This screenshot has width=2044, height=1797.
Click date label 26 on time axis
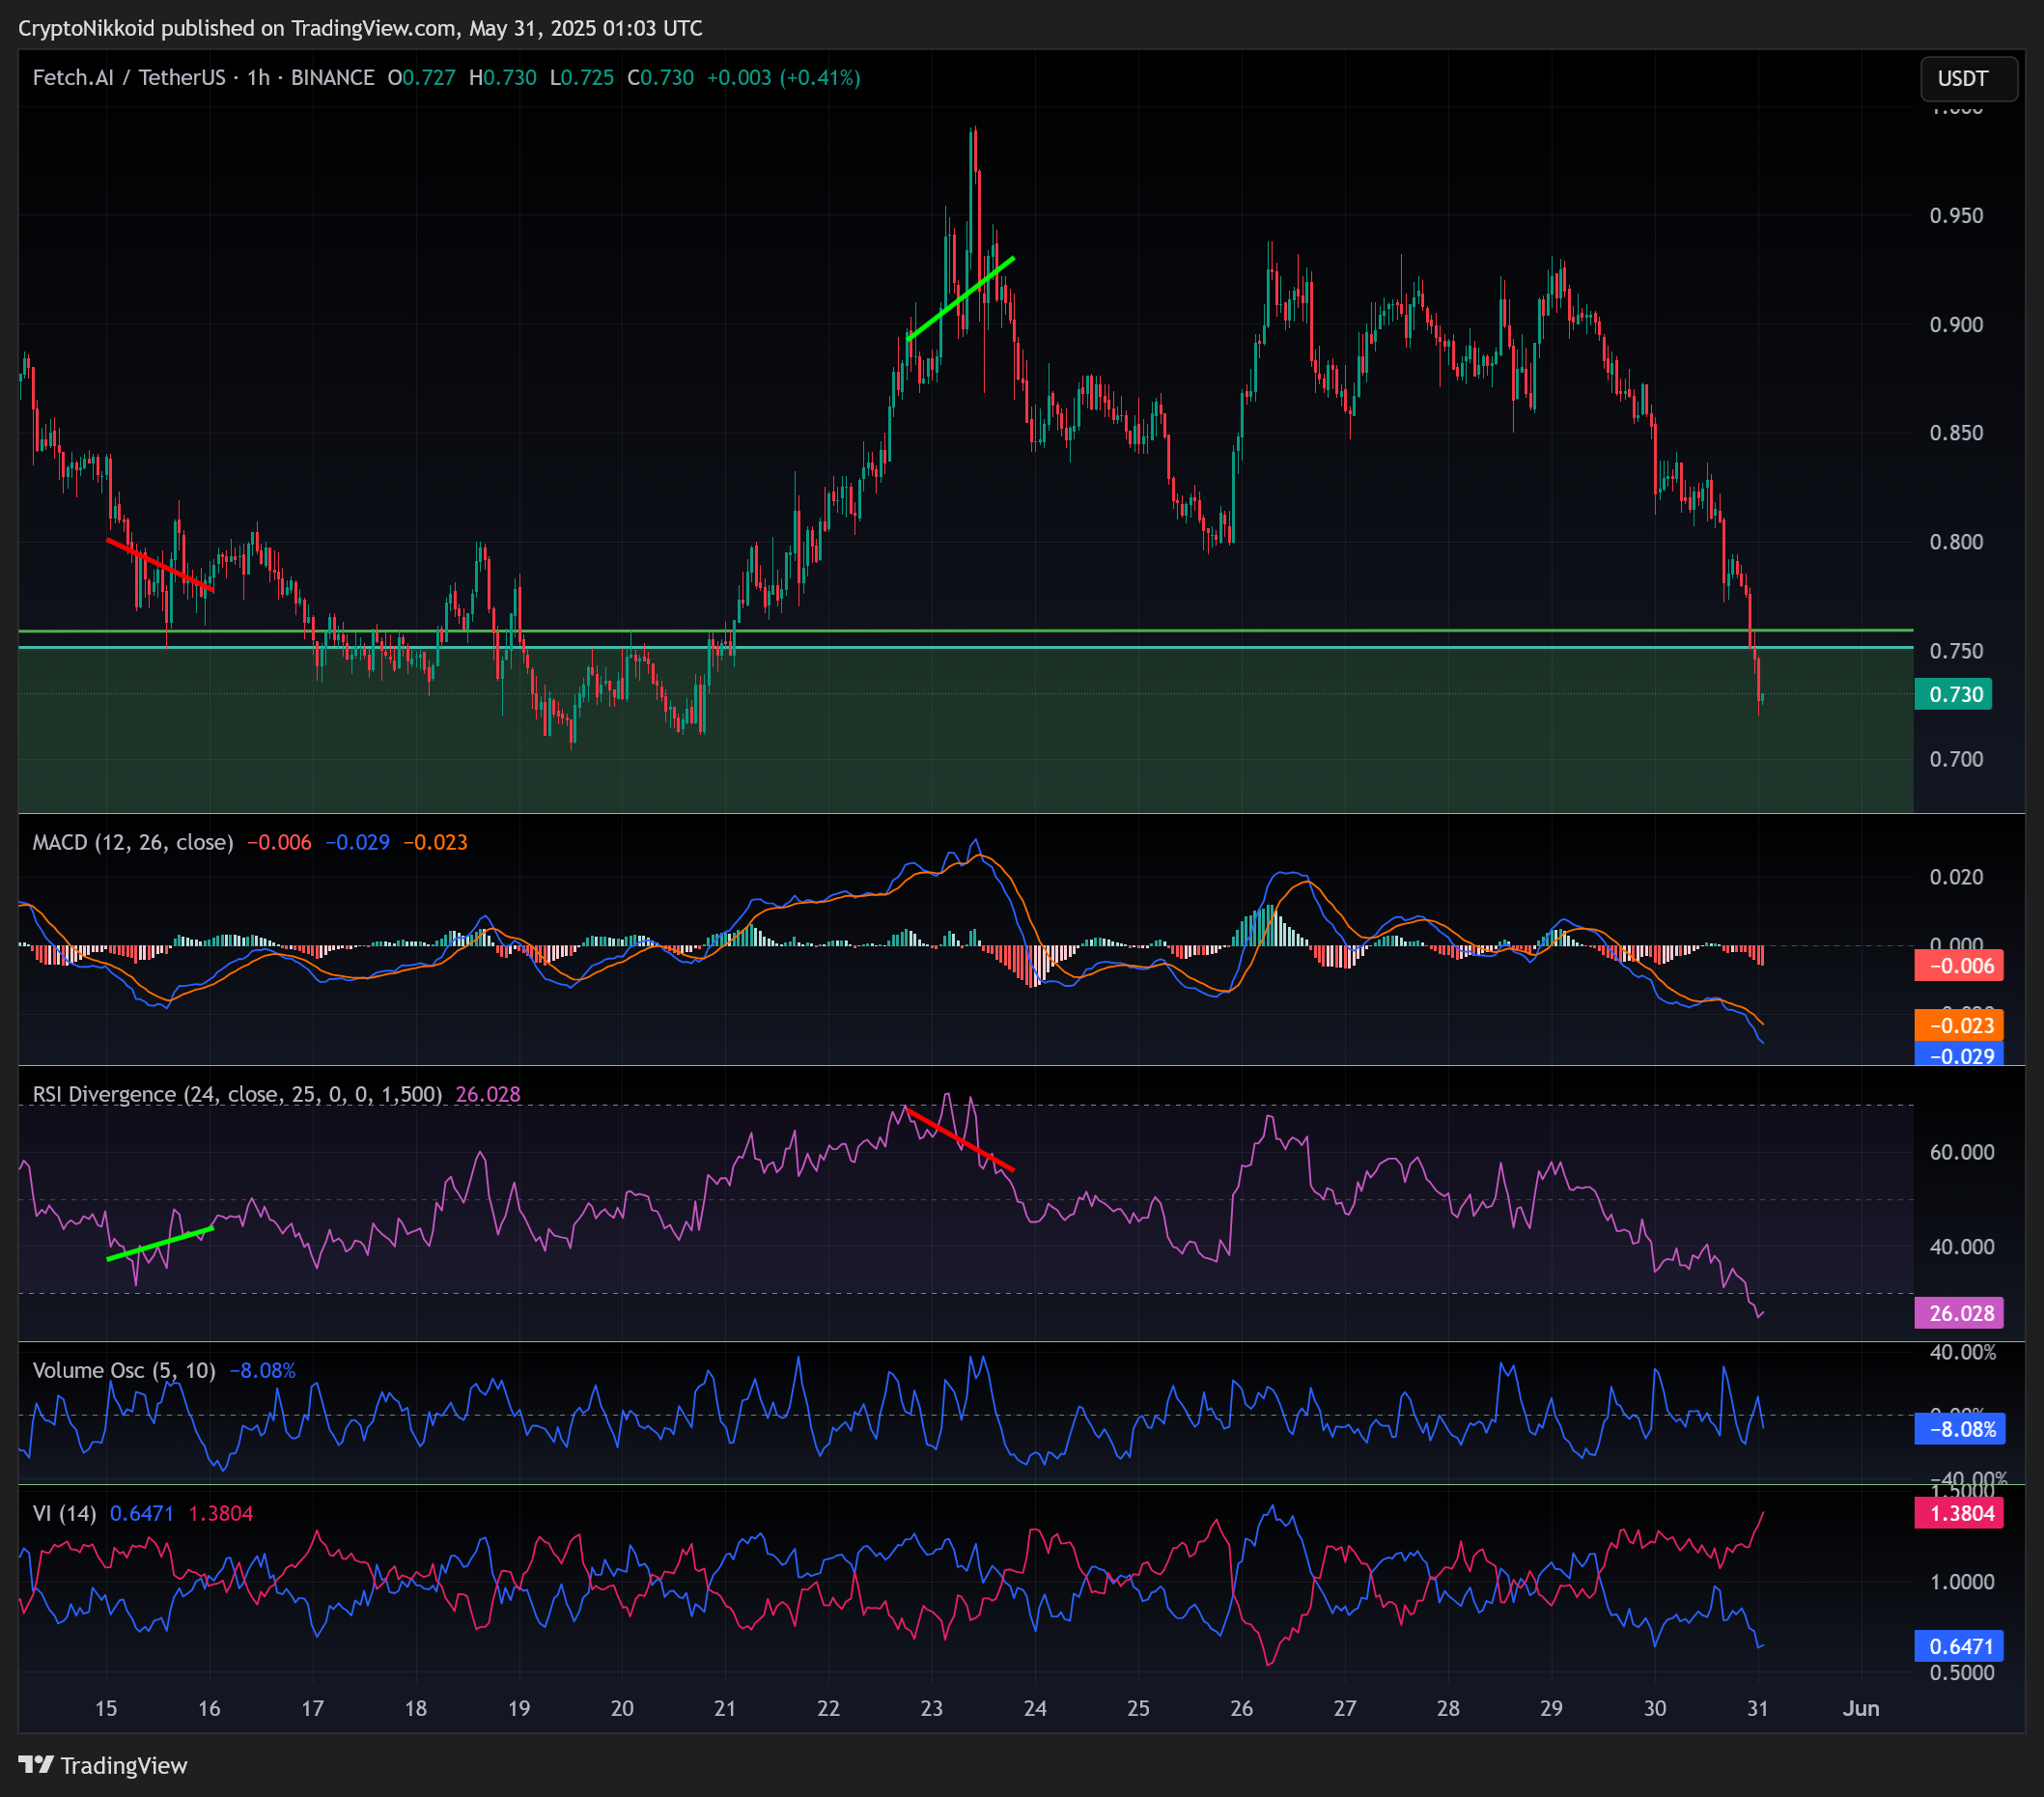[x=1242, y=1708]
